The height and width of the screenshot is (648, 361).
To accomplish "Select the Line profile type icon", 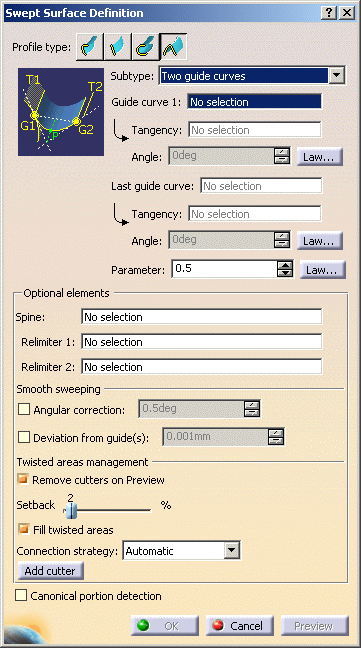I will (117, 48).
